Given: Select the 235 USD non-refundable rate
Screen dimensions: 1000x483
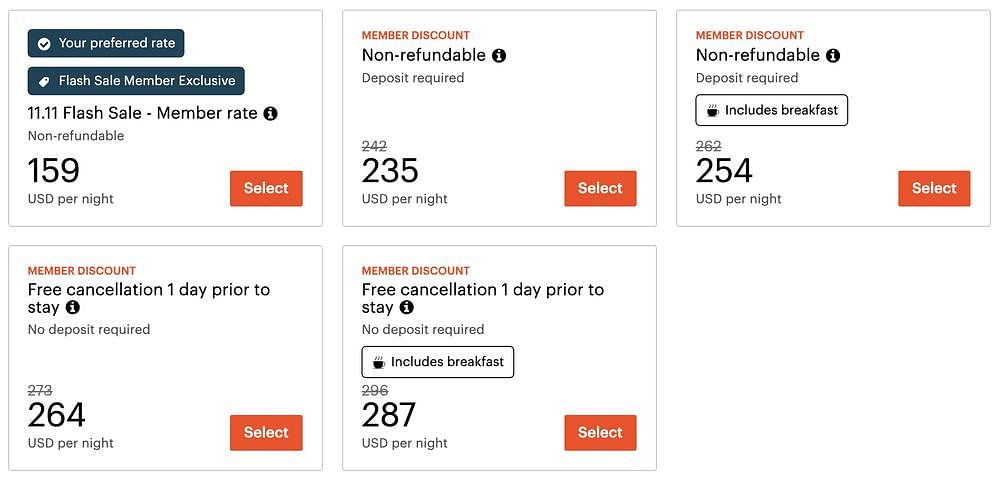Looking at the screenshot, I should (600, 188).
